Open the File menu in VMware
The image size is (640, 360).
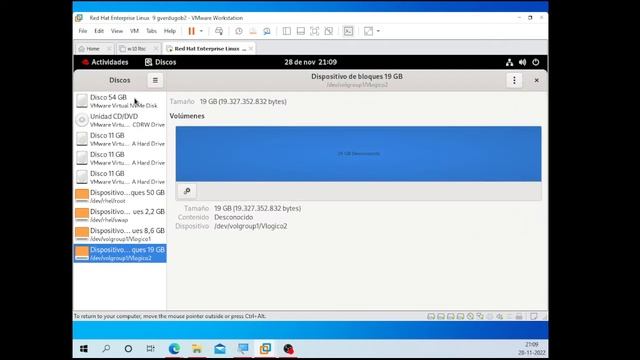[x=83, y=31]
